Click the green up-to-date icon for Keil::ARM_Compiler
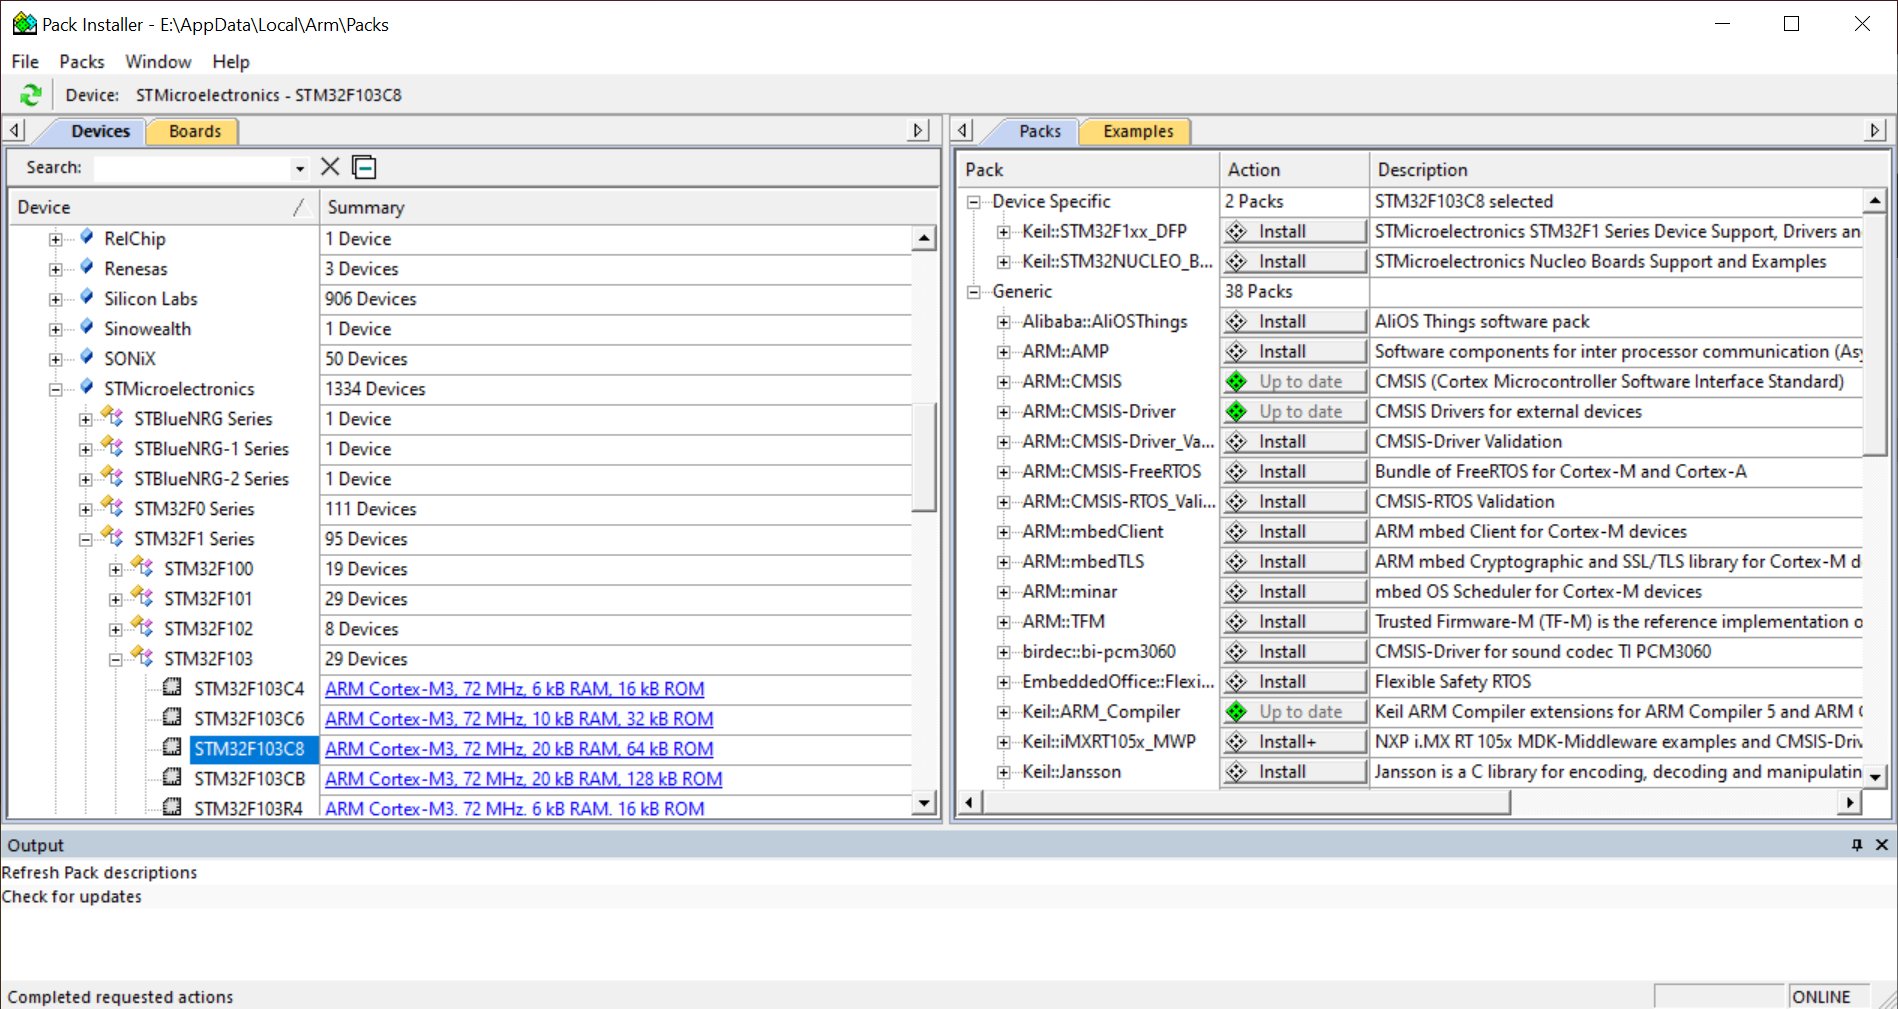Image resolution: width=1898 pixels, height=1009 pixels. click(x=1237, y=711)
